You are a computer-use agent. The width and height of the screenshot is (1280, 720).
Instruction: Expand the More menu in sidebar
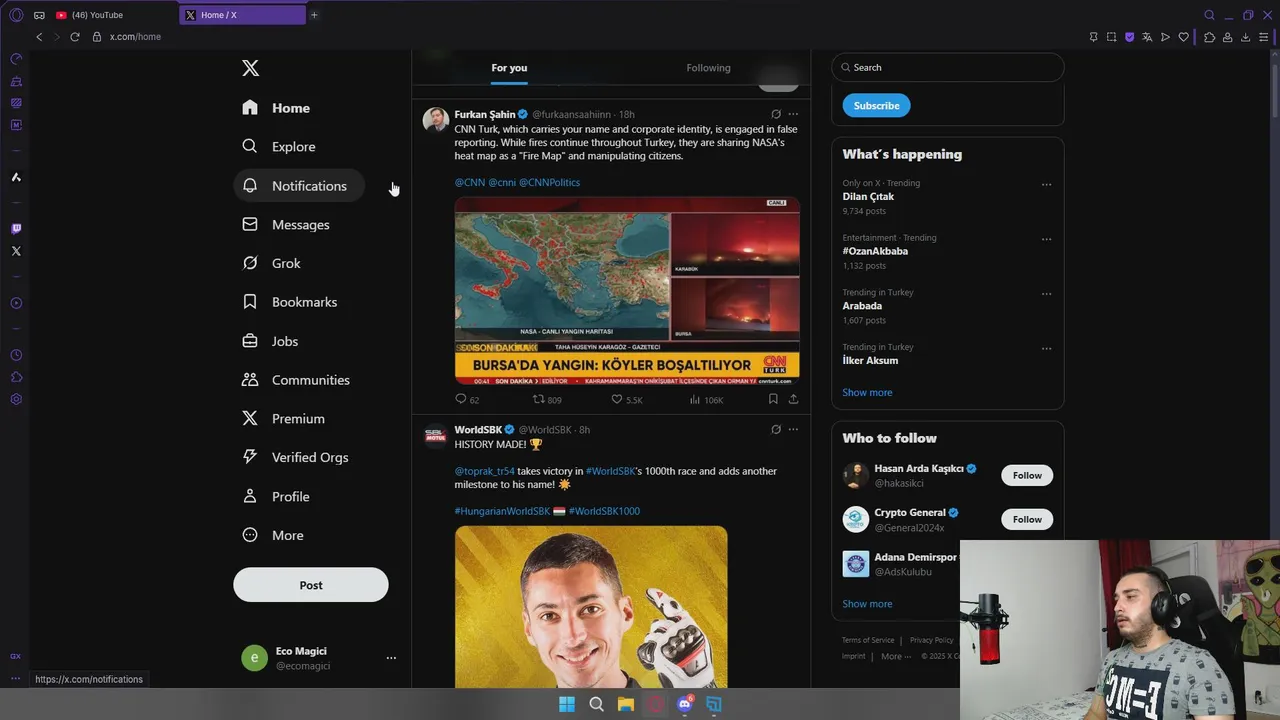pos(273,535)
